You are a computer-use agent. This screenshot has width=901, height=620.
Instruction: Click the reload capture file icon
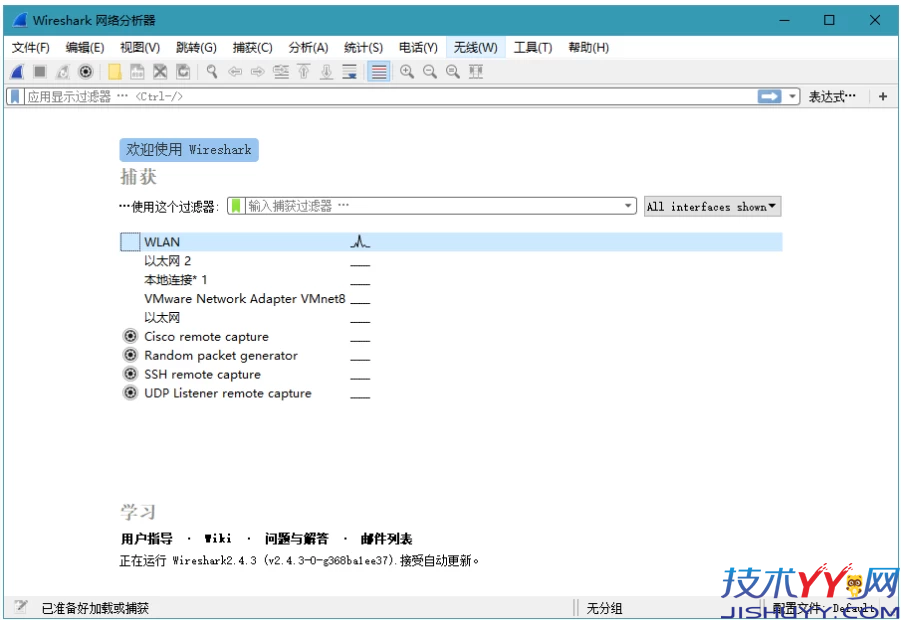point(183,71)
